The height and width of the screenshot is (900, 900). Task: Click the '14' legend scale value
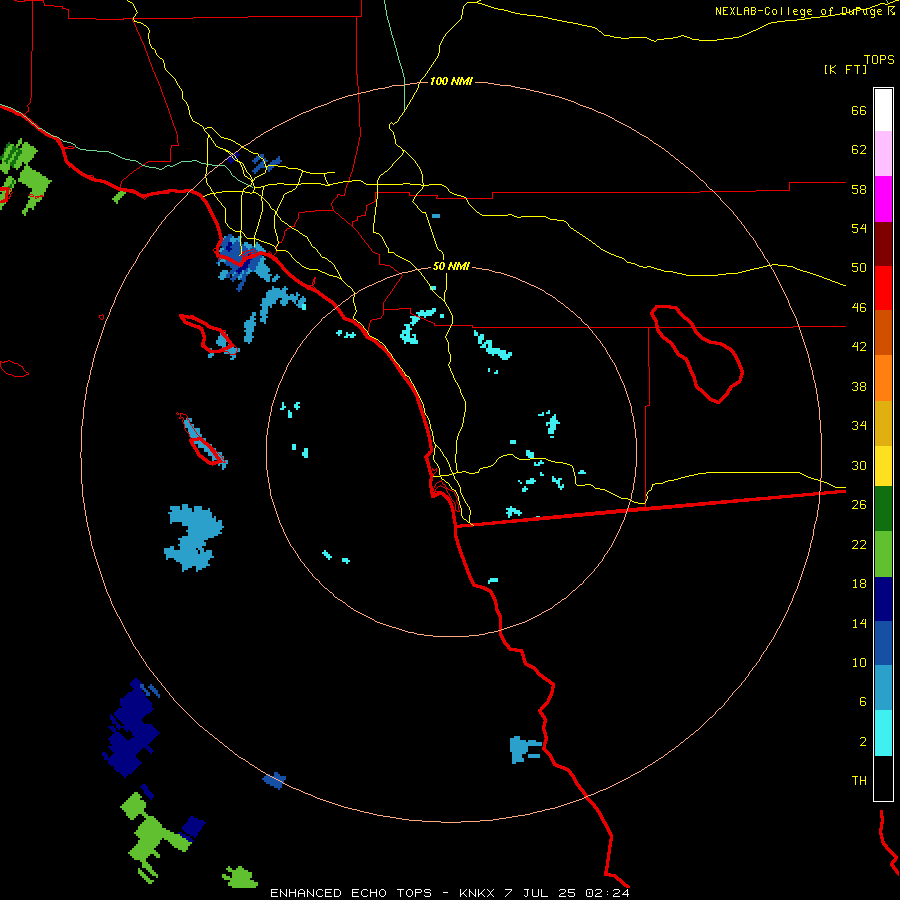click(859, 623)
